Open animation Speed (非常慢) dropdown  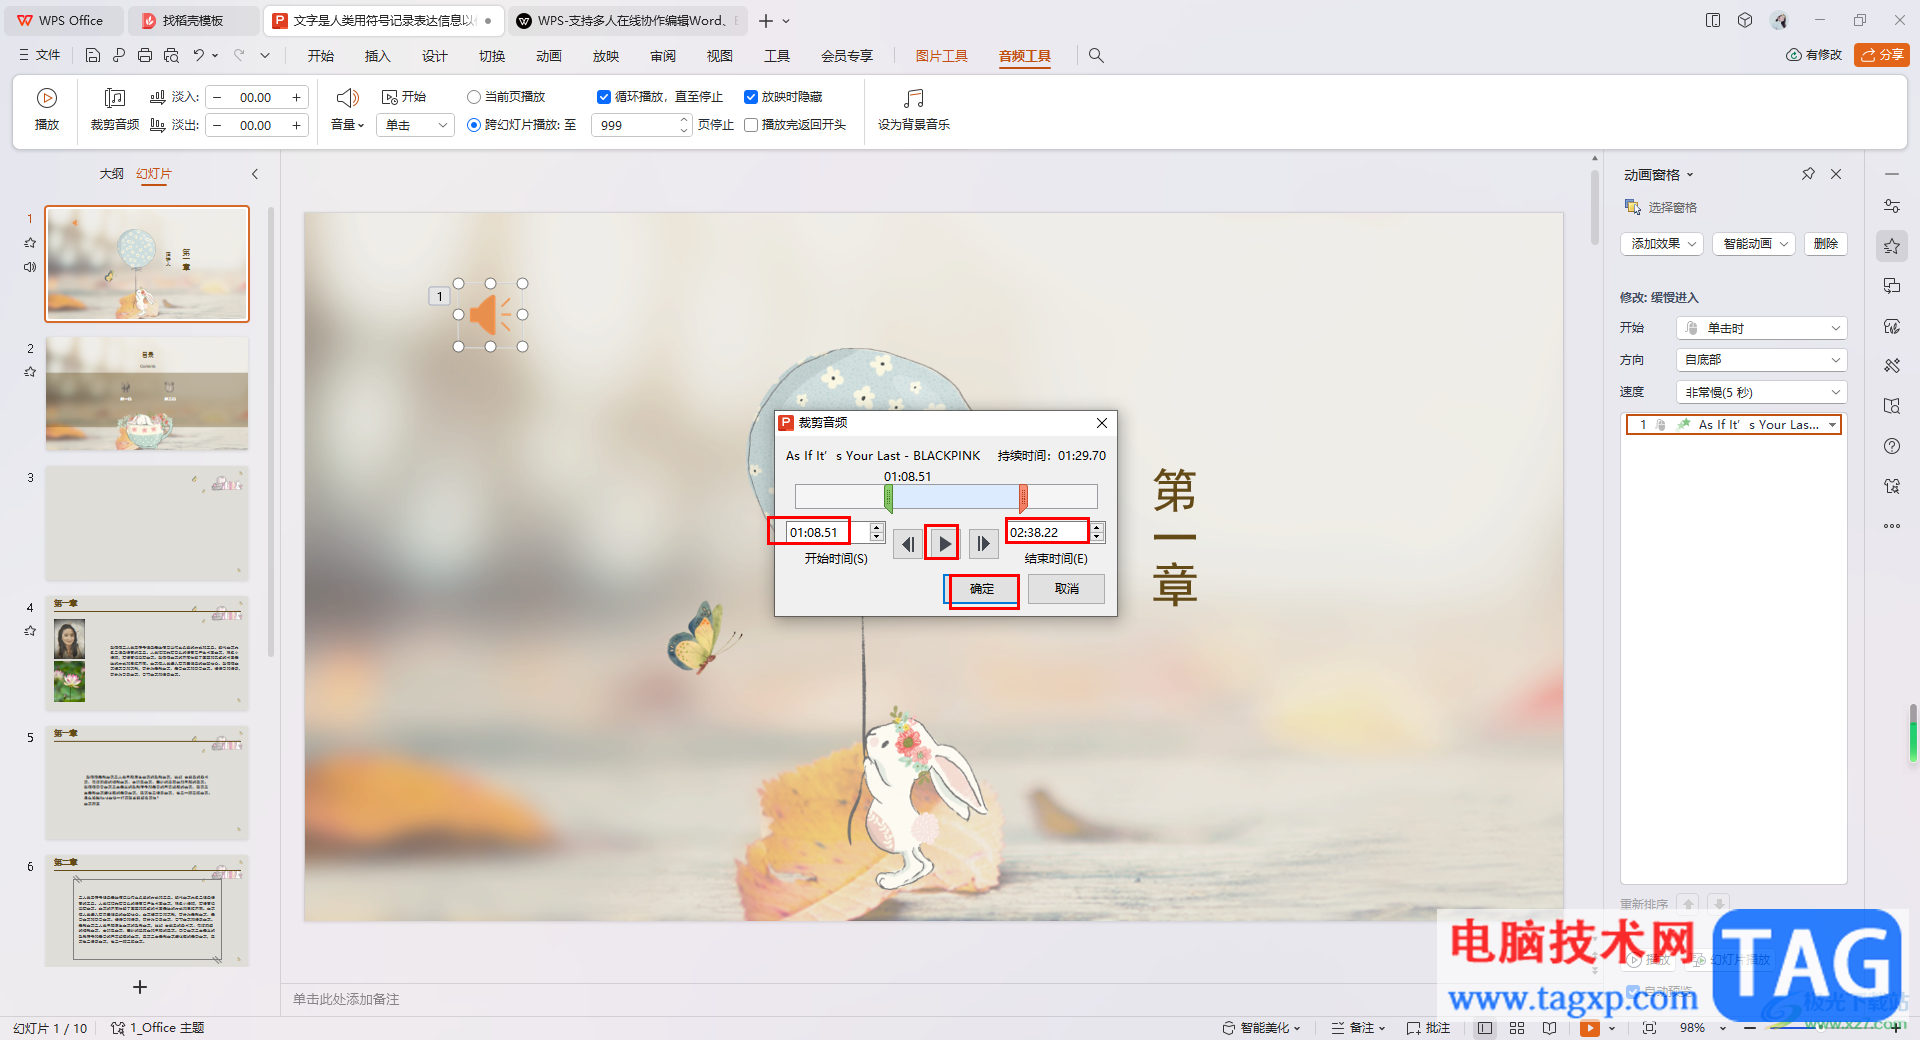click(1761, 392)
